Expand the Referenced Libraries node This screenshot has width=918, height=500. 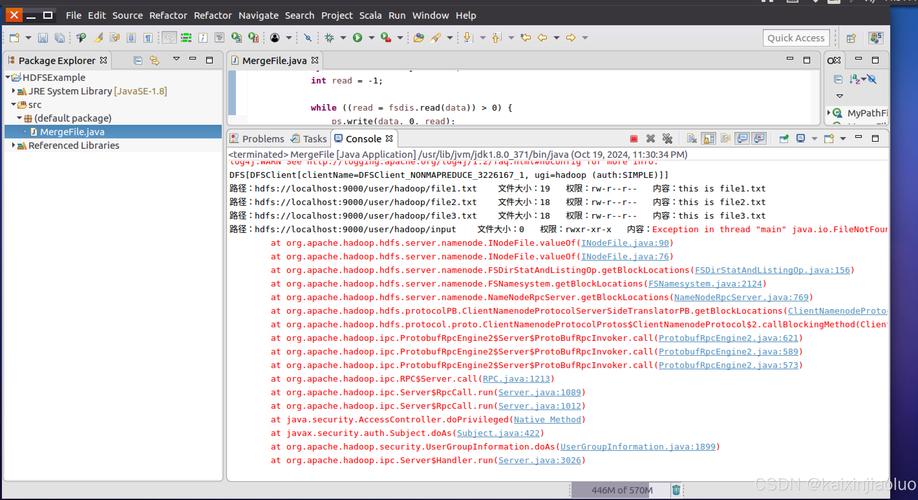(14, 145)
